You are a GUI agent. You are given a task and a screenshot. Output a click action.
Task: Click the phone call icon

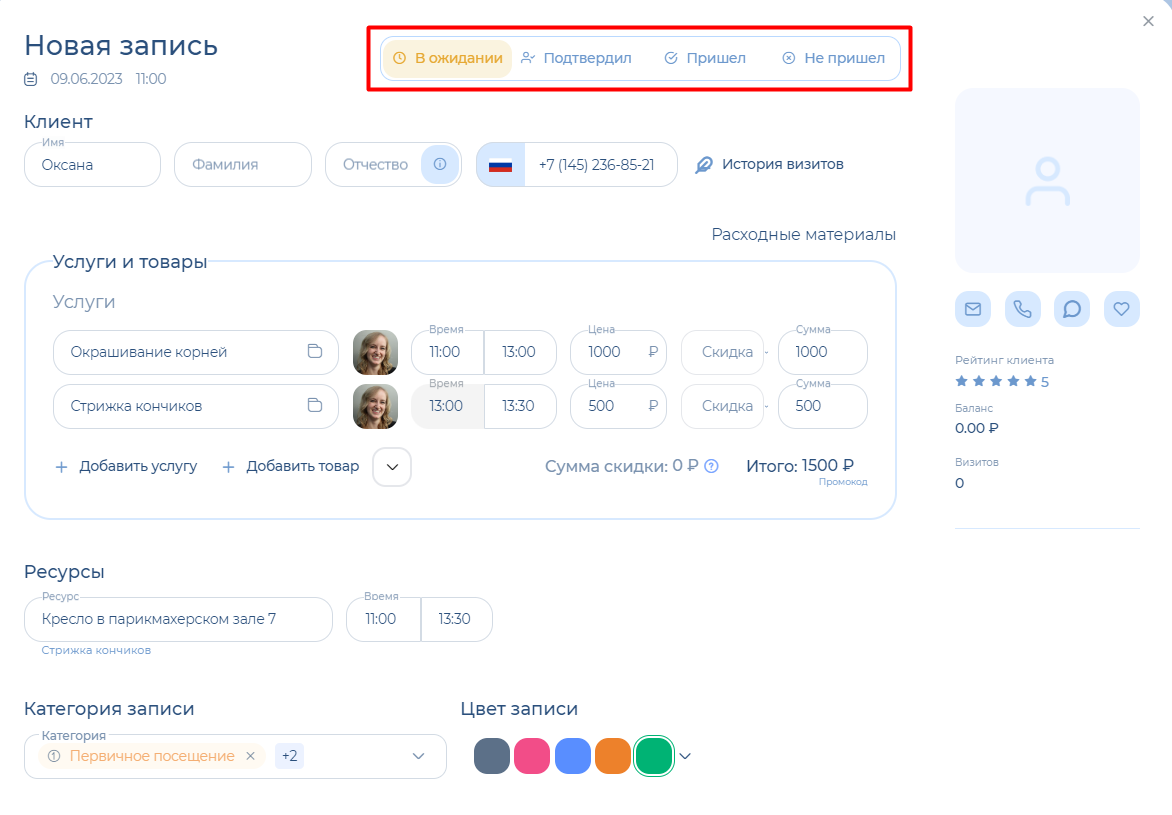1022,309
